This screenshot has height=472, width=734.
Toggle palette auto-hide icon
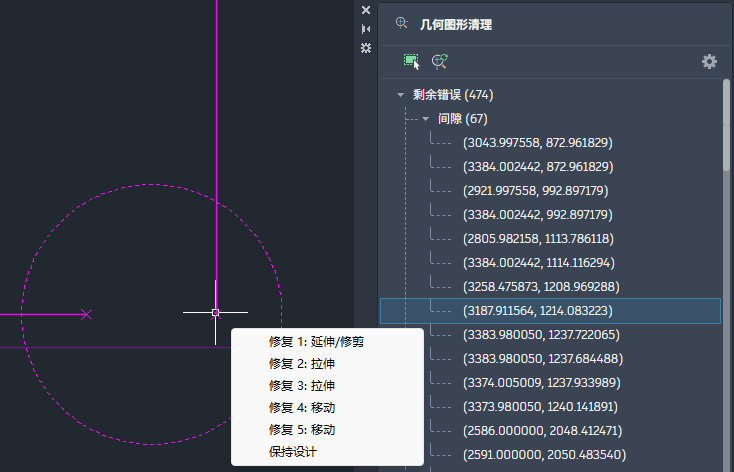click(x=366, y=29)
